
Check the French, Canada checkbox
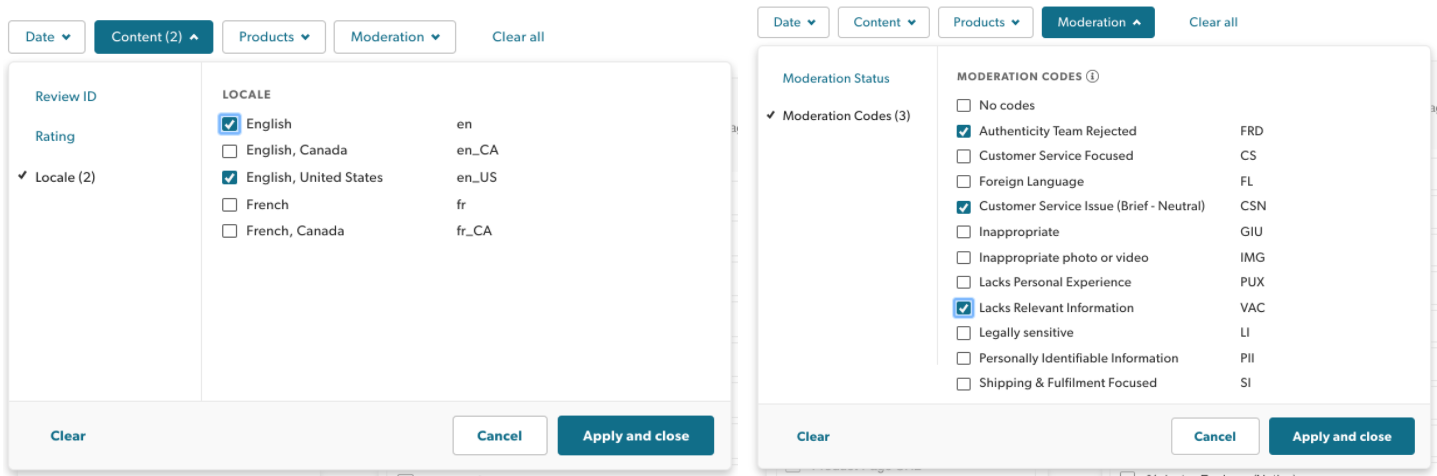tap(230, 231)
